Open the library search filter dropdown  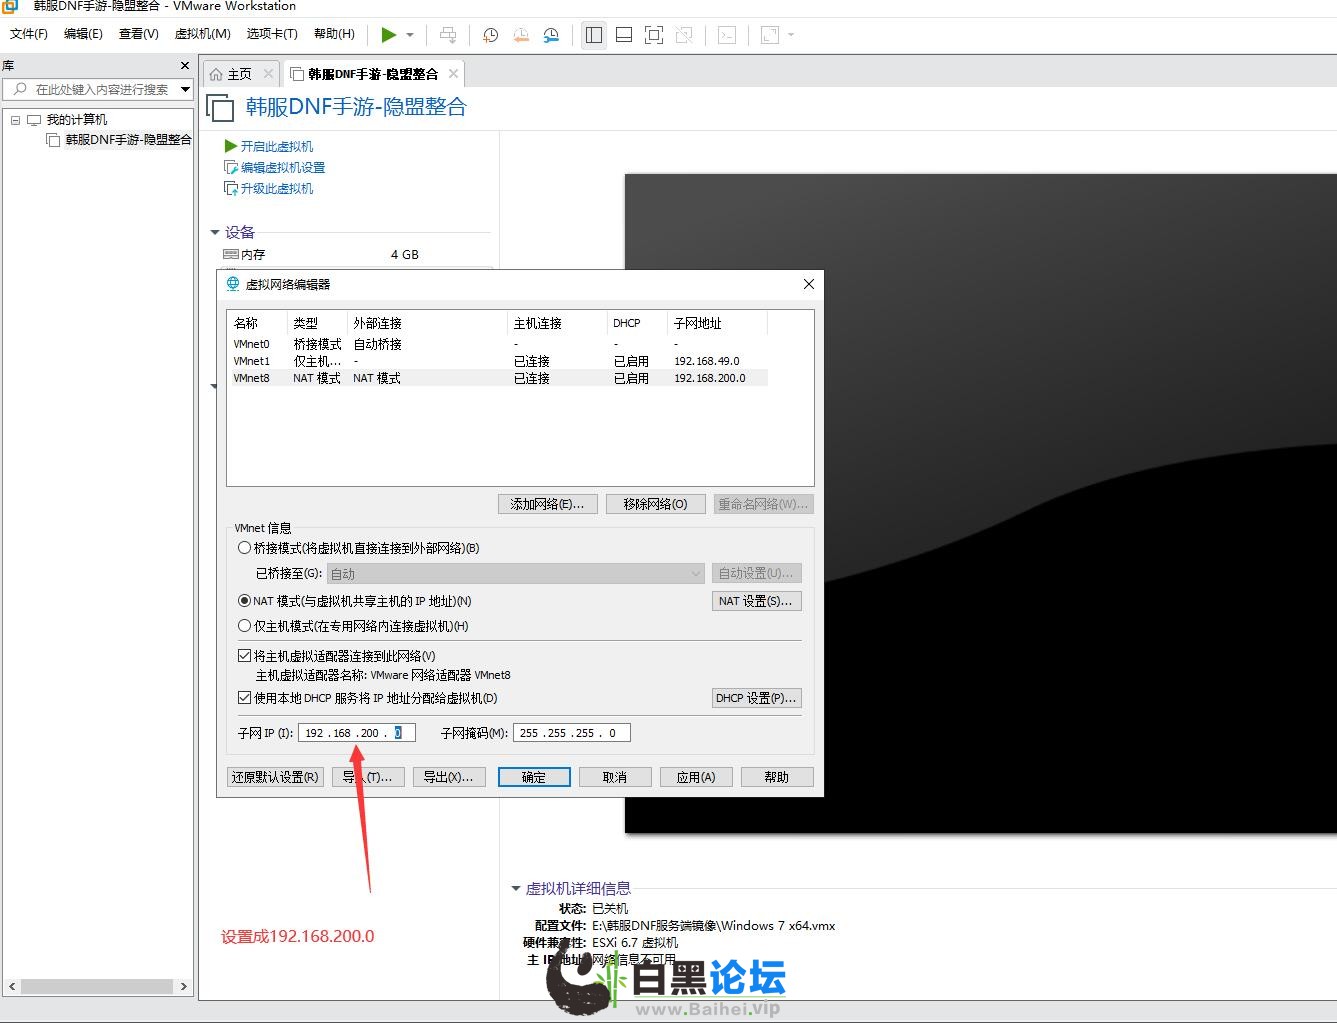click(x=185, y=89)
